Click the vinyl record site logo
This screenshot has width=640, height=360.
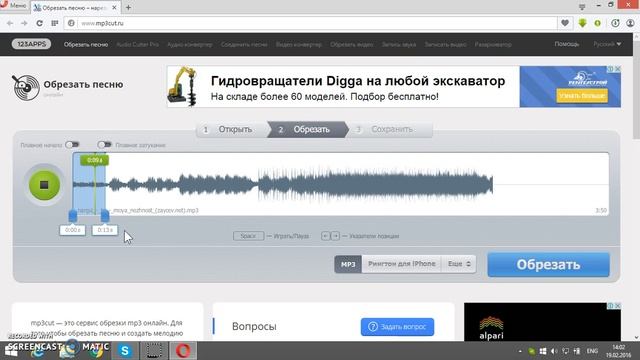tap(26, 87)
